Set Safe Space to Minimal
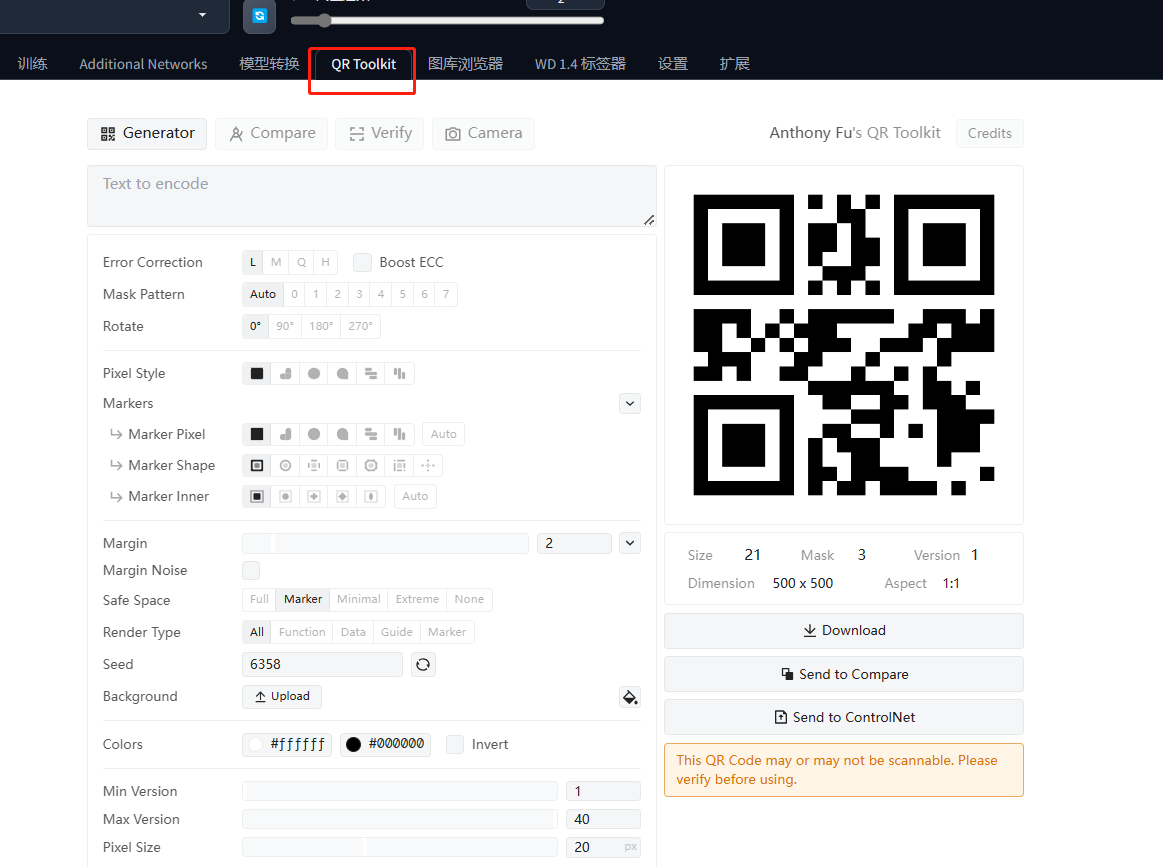 [358, 599]
